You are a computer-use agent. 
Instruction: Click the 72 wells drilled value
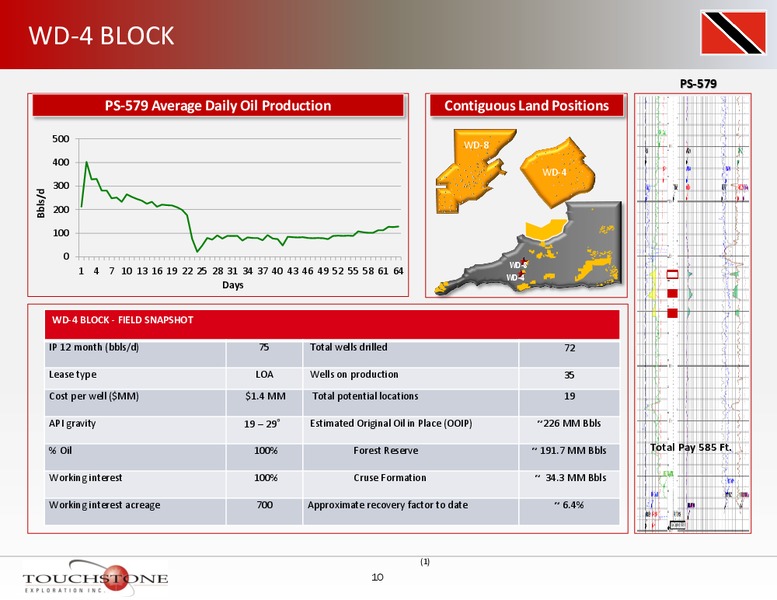pos(570,348)
